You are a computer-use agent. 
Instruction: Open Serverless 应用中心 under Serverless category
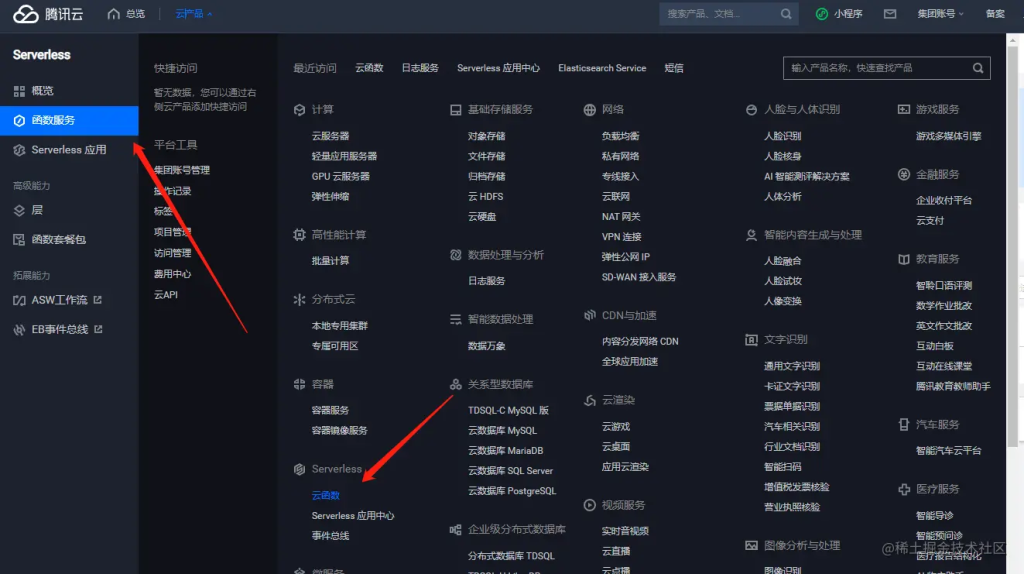(x=353, y=515)
